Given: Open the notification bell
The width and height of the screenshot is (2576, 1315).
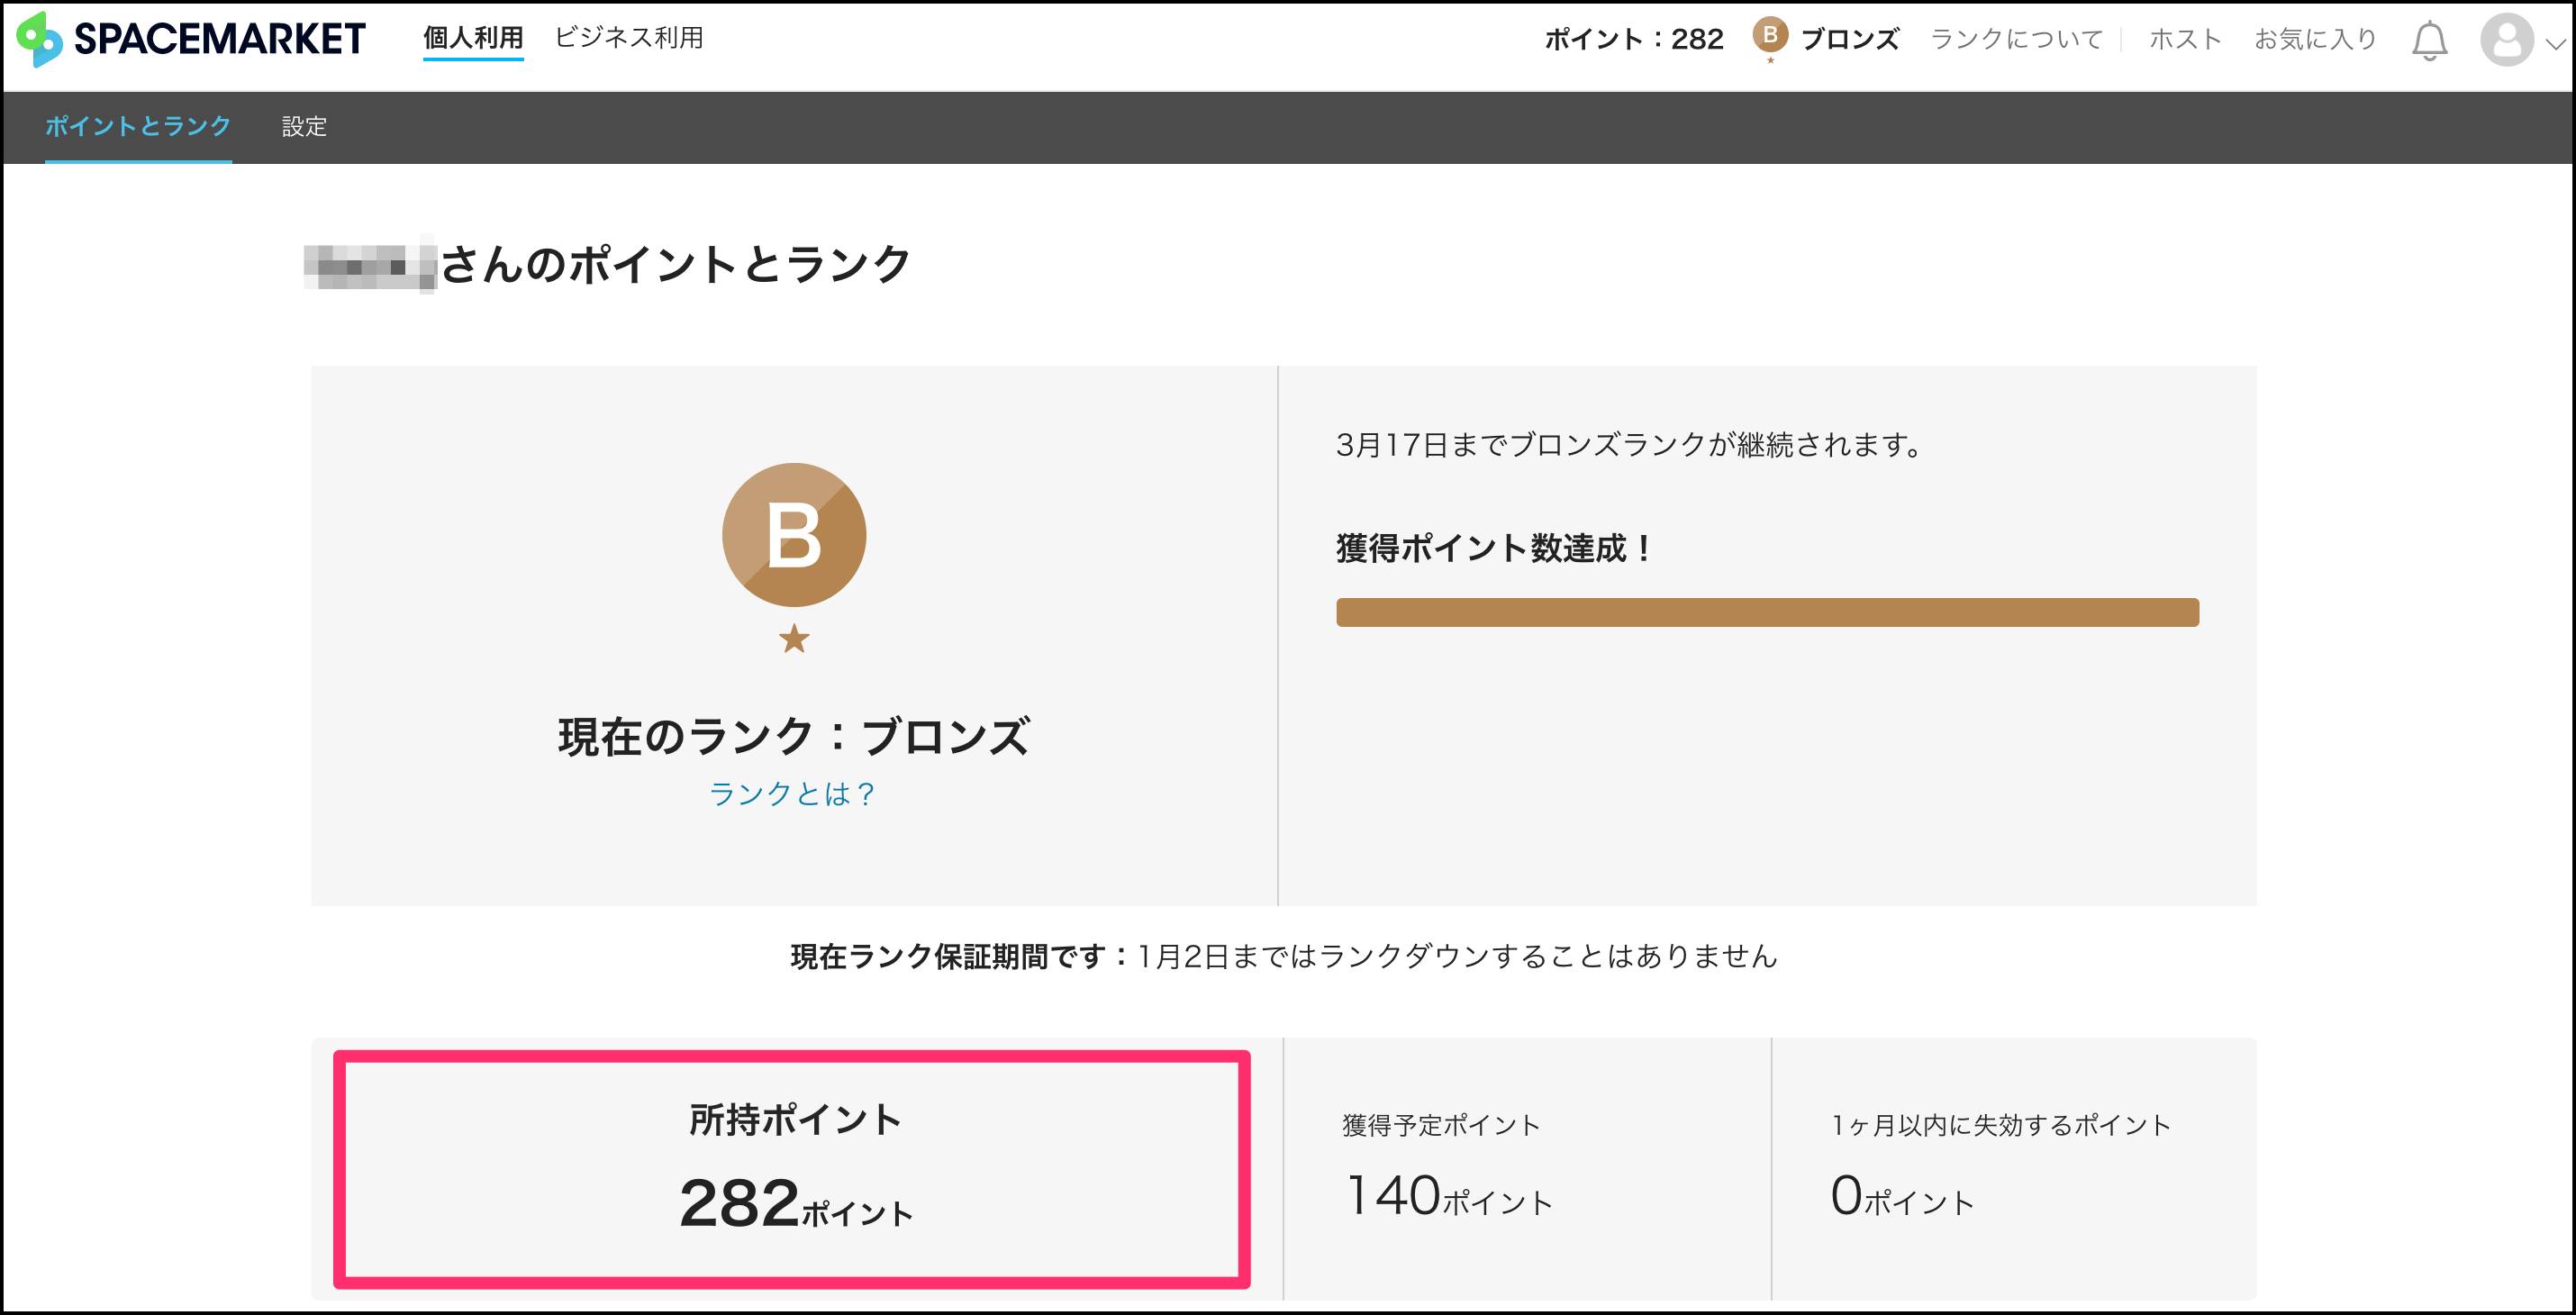Looking at the screenshot, I should click(x=2429, y=41).
